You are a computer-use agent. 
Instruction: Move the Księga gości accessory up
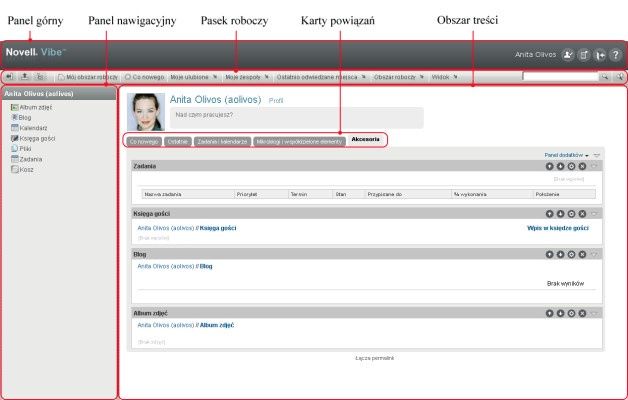point(550,214)
